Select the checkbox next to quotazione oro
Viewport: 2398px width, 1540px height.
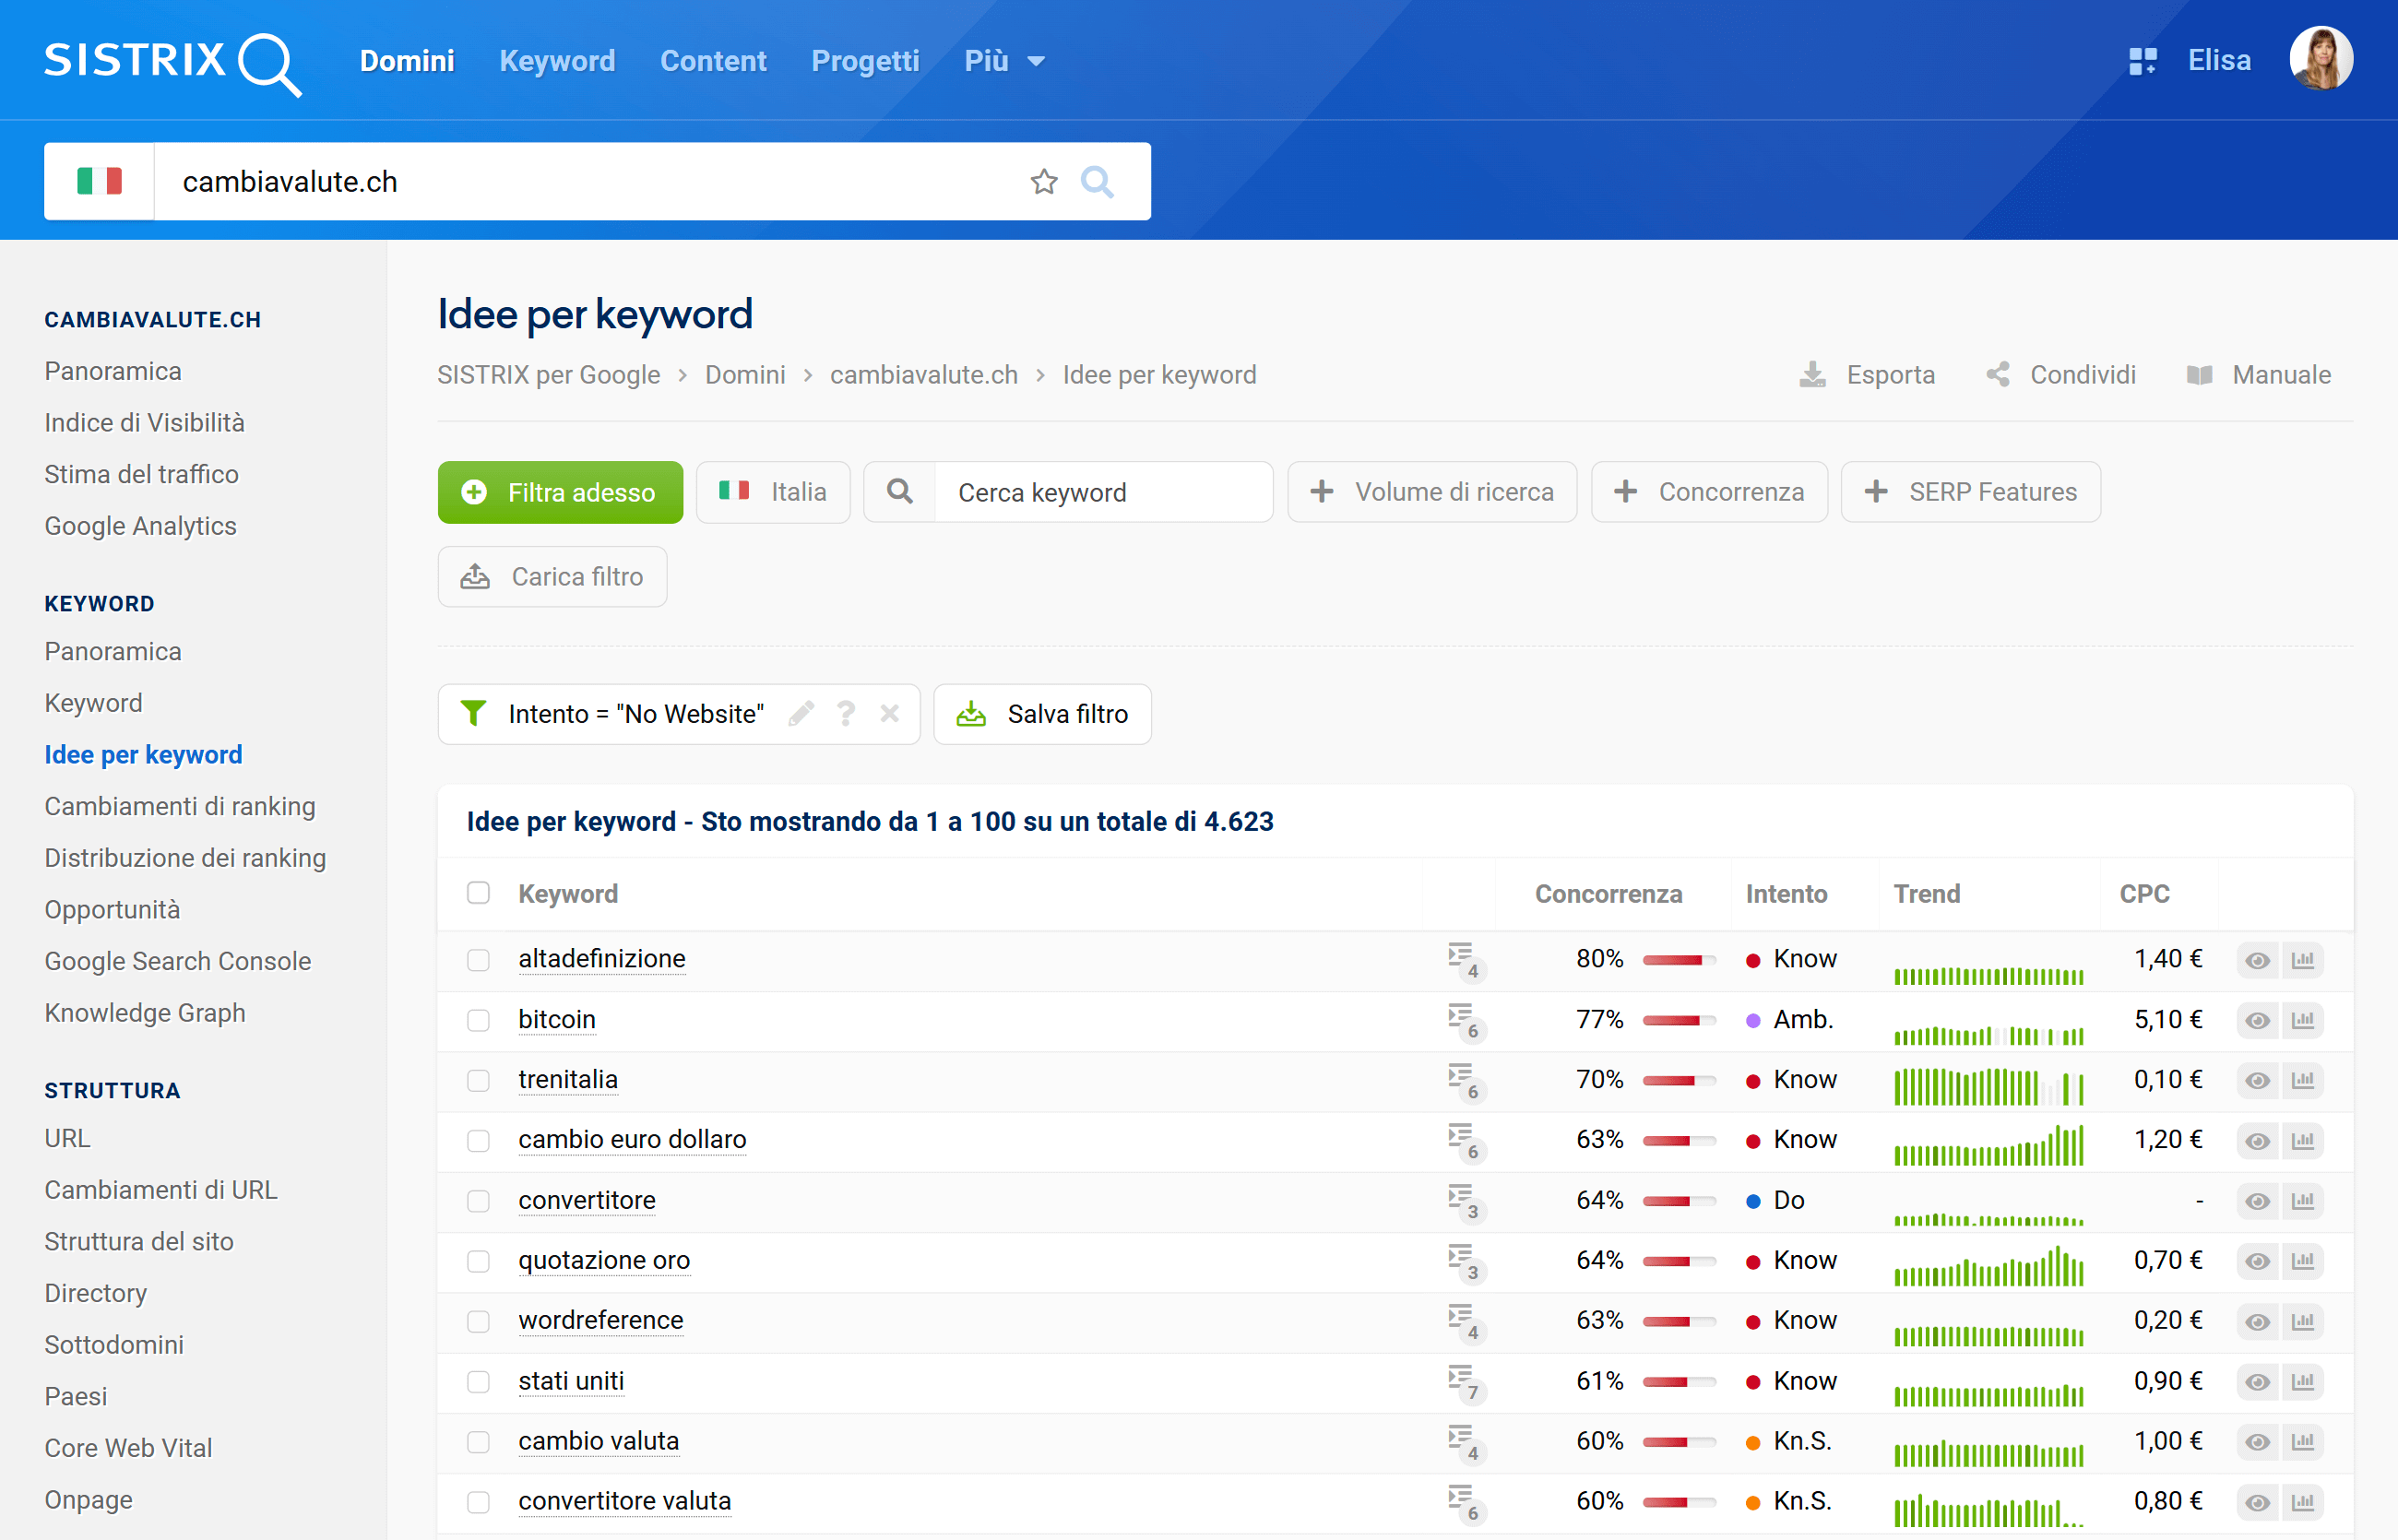(478, 1262)
